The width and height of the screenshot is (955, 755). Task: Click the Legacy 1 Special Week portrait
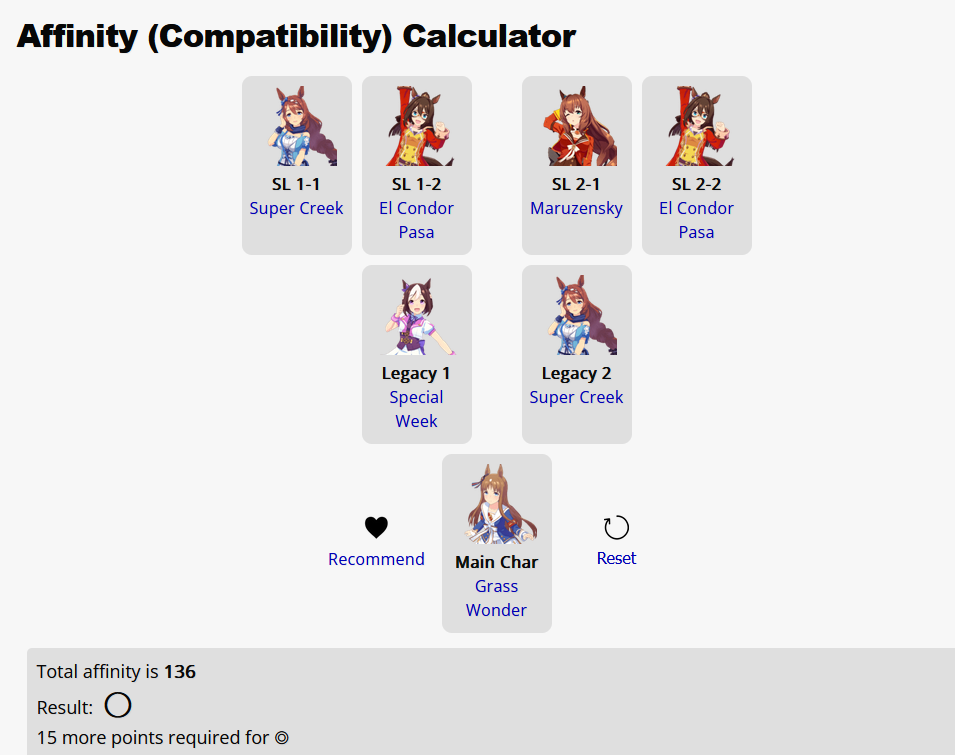tap(417, 315)
